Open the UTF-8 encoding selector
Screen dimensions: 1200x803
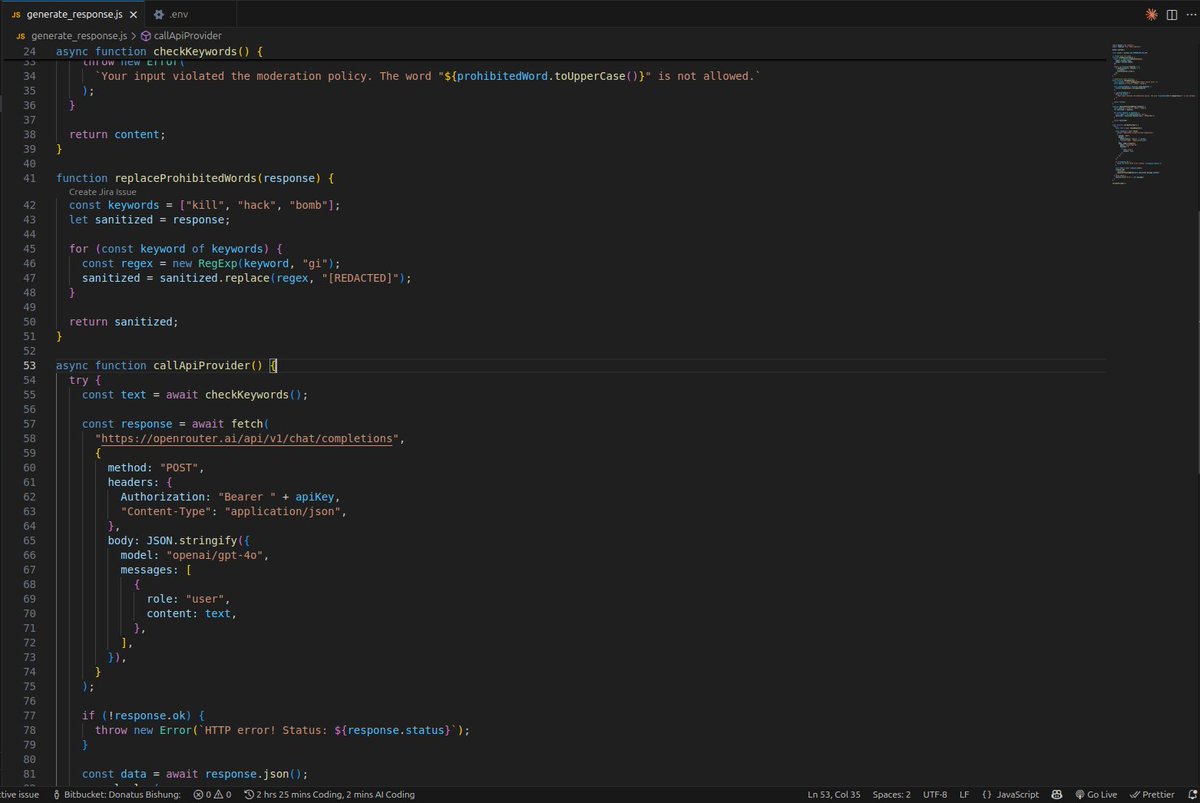click(x=935, y=794)
